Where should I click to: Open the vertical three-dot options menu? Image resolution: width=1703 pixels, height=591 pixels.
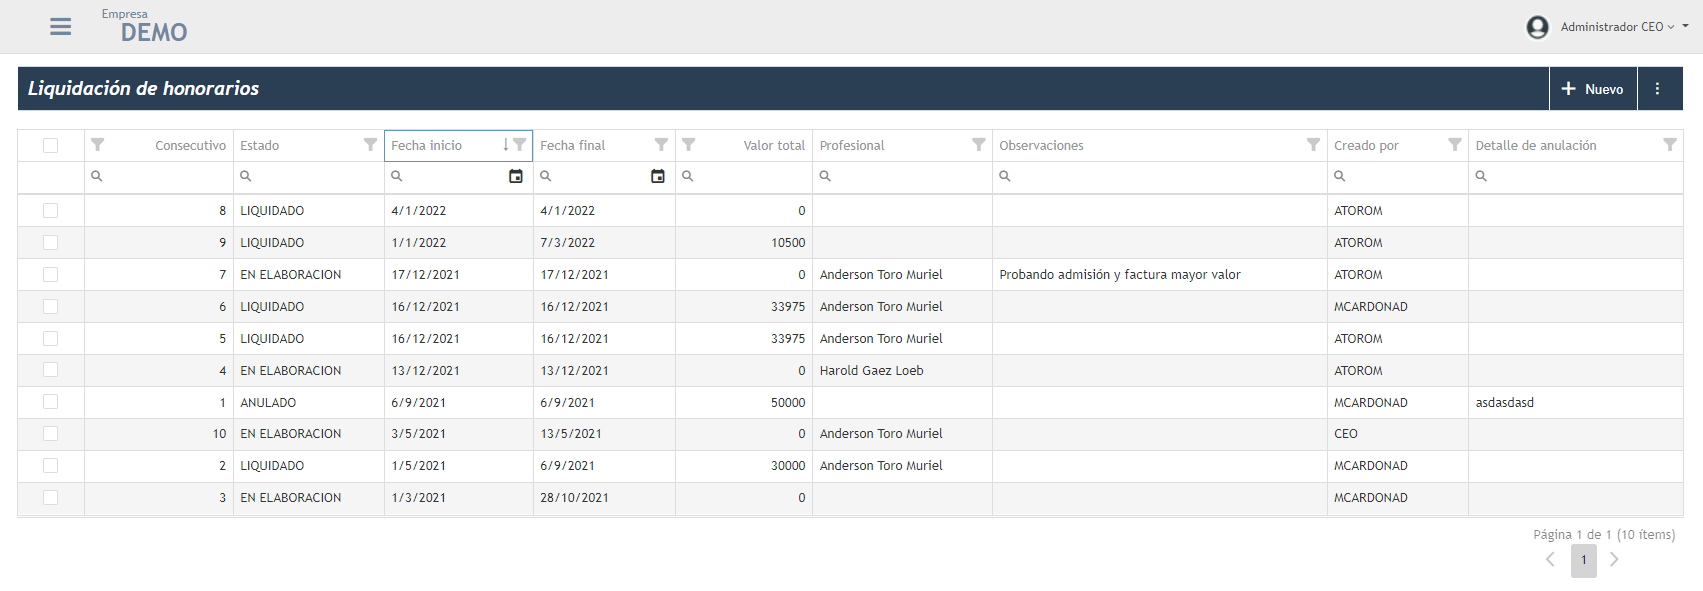[1657, 89]
